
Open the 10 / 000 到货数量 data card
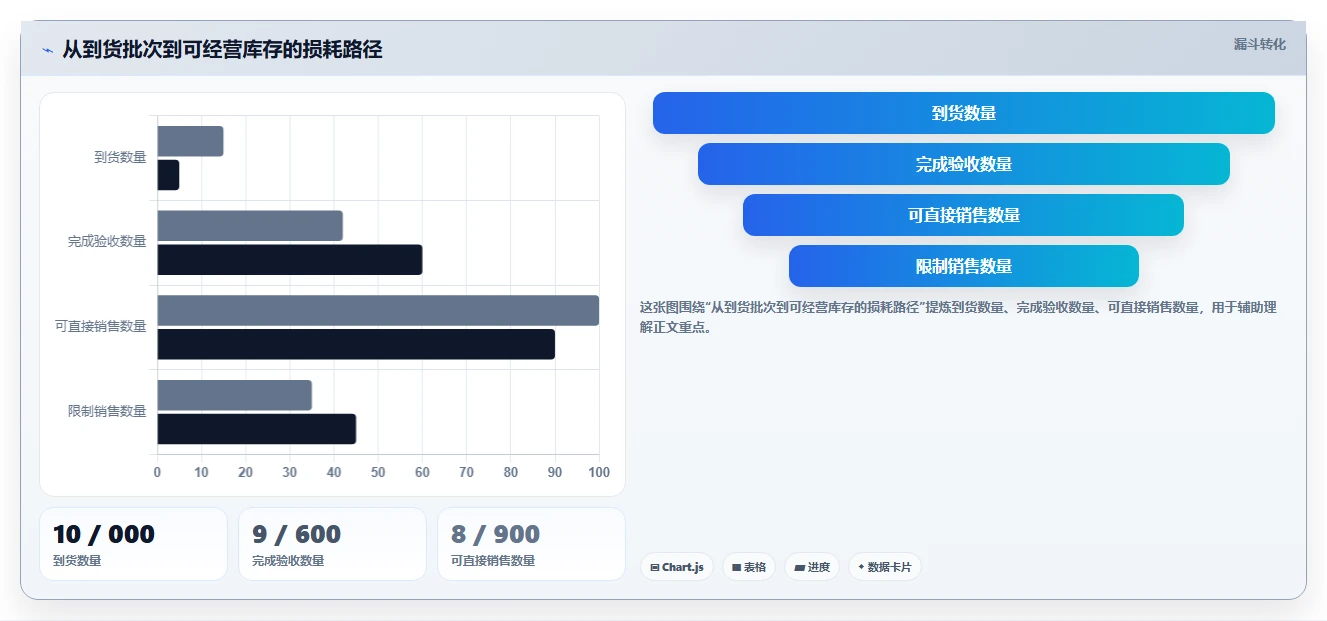[134, 544]
